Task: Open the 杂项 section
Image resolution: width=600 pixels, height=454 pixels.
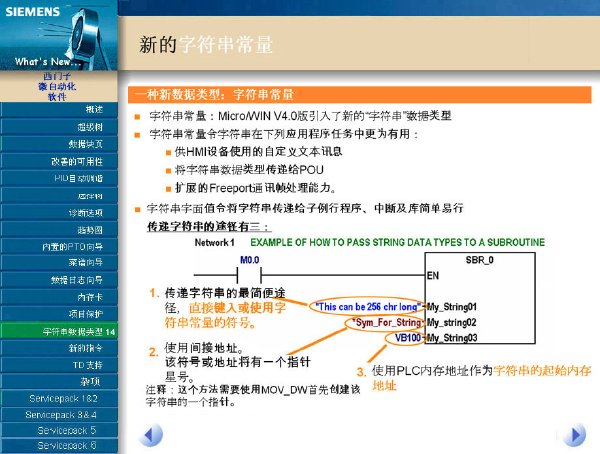Action: click(x=59, y=382)
